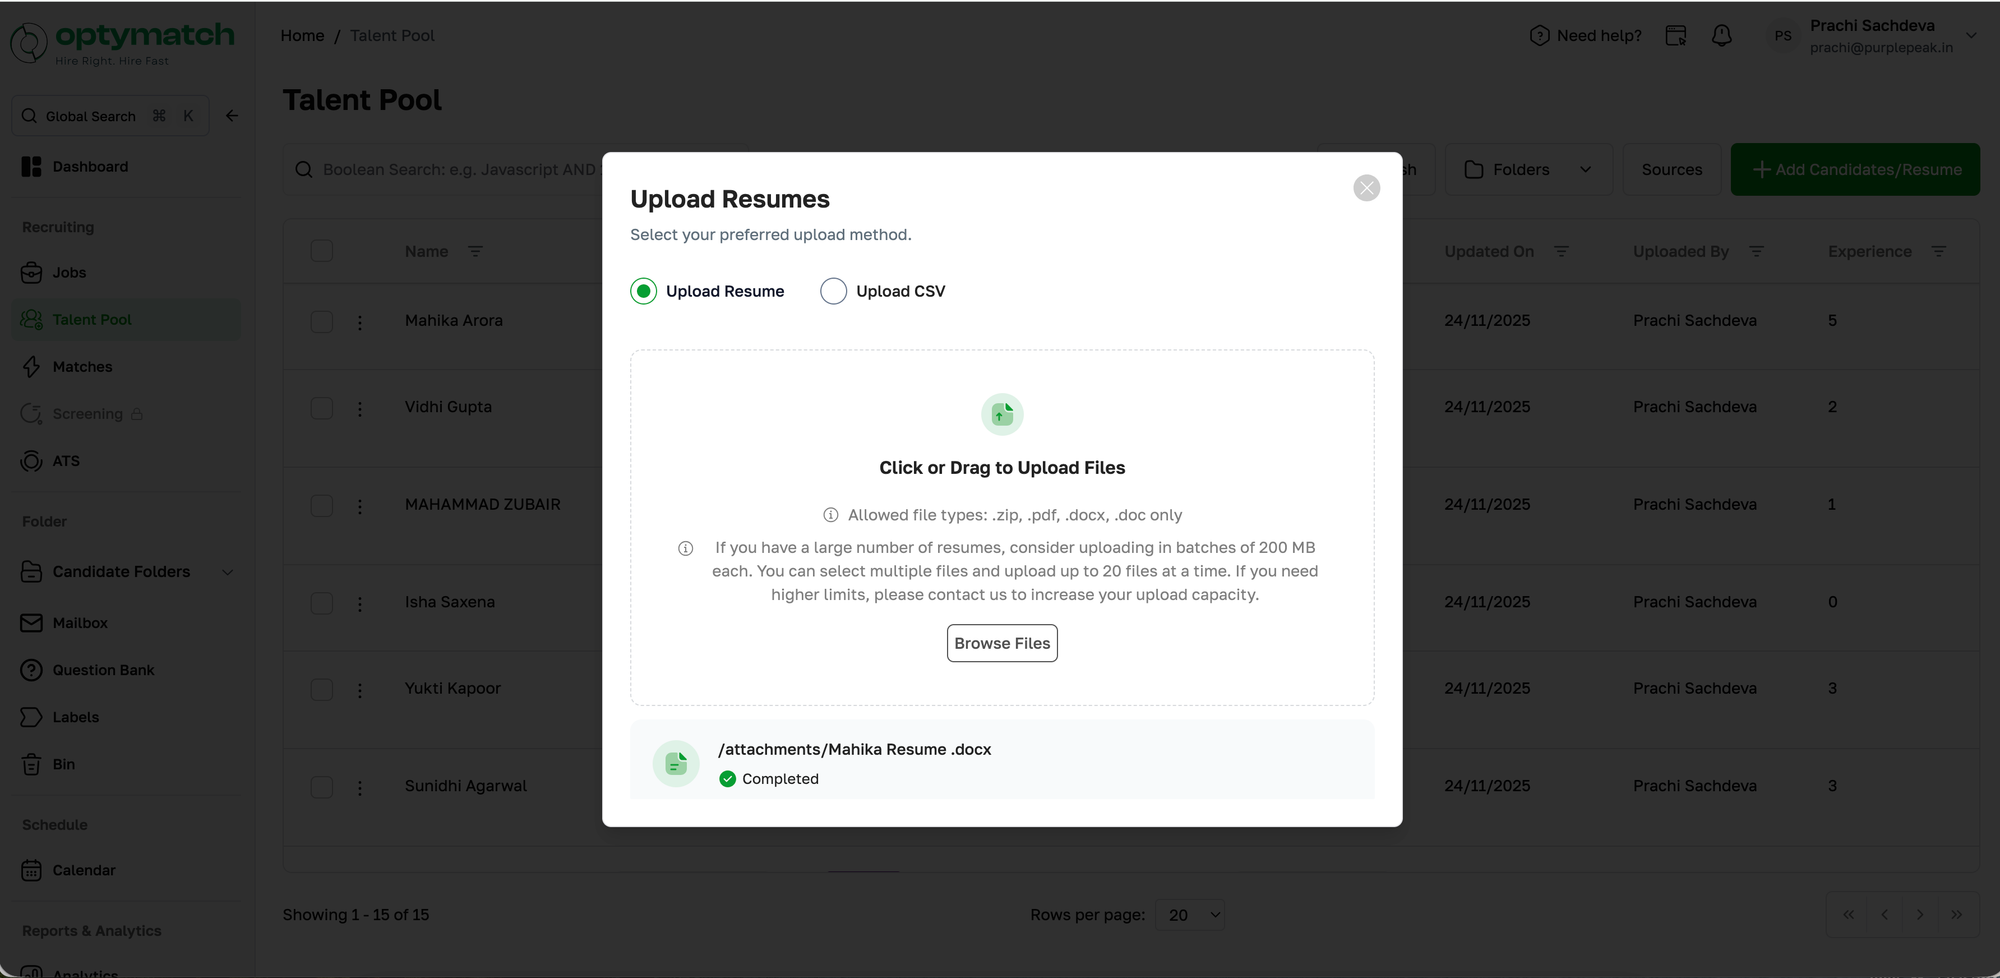Image resolution: width=2000 pixels, height=978 pixels.
Task: Click the filter icon next to Name column
Action: pos(475,252)
